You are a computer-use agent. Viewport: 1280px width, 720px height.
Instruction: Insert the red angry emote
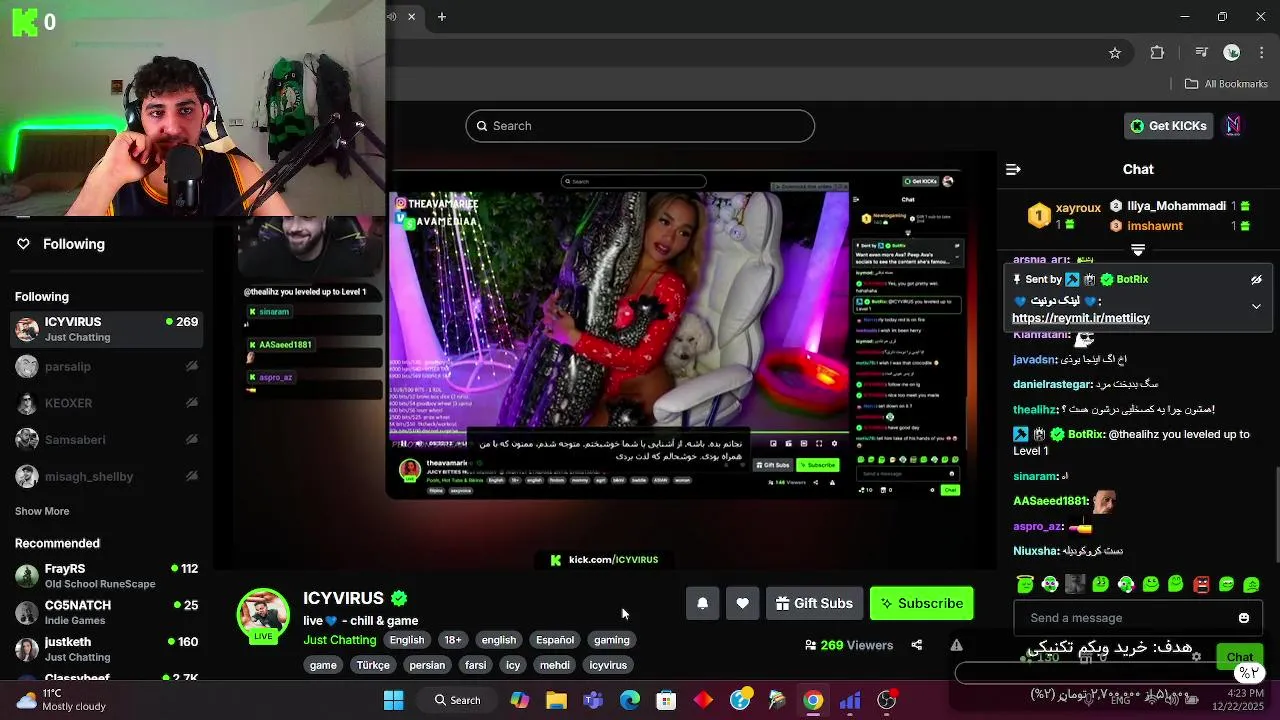[x=1201, y=584]
